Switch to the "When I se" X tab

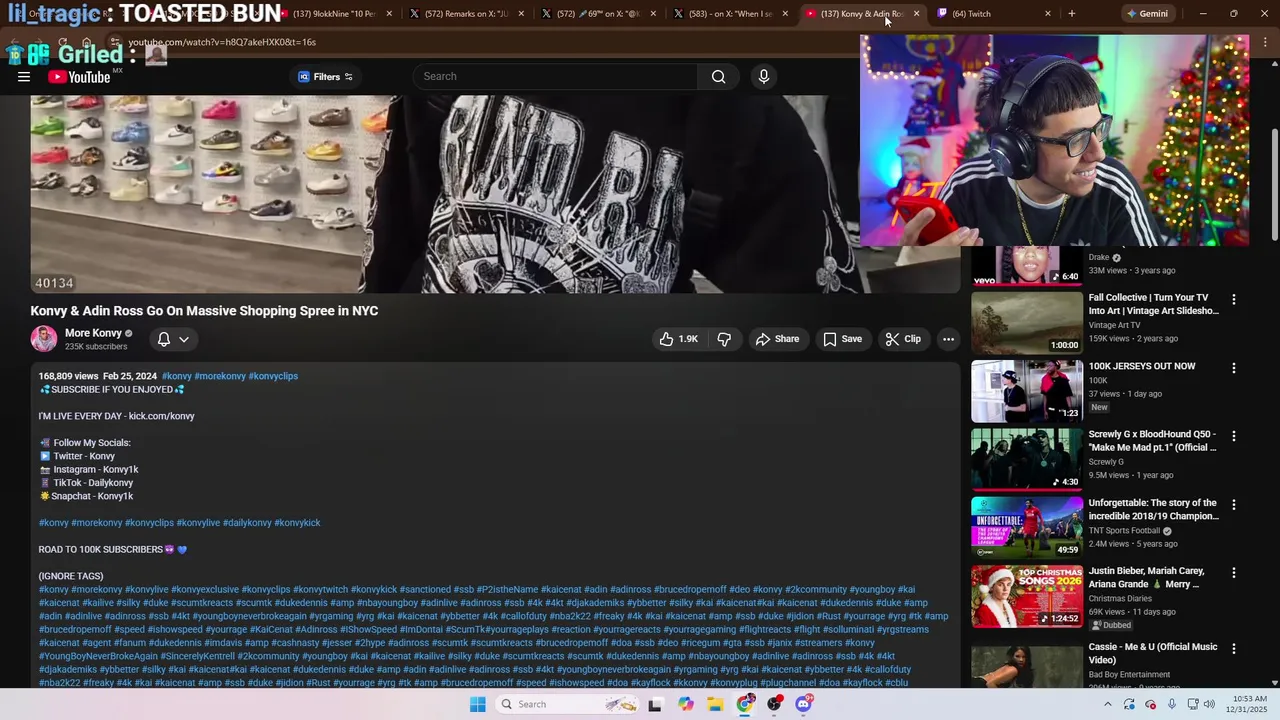[x=729, y=14]
